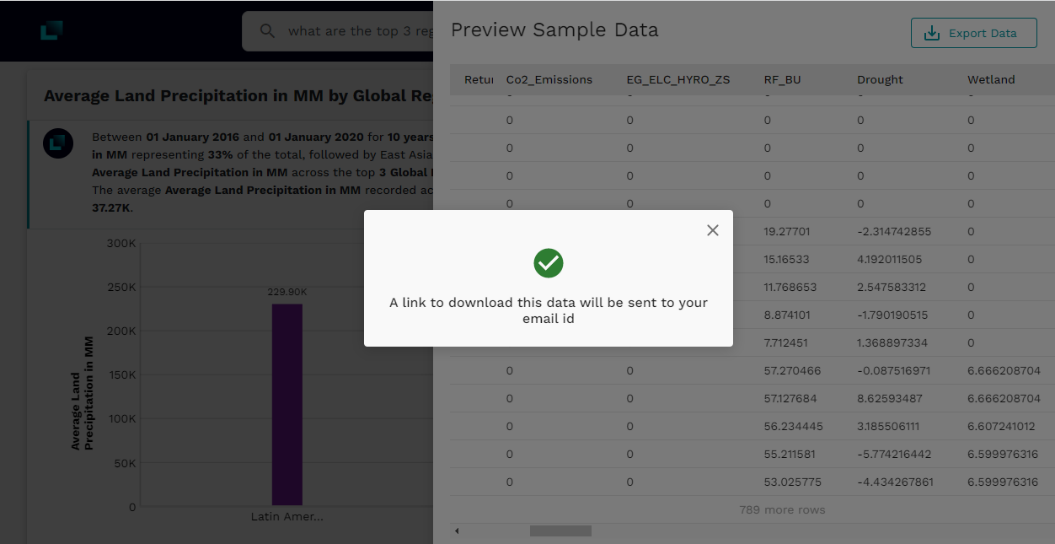
Task: Select cell value 19.27701
Action: tap(787, 231)
